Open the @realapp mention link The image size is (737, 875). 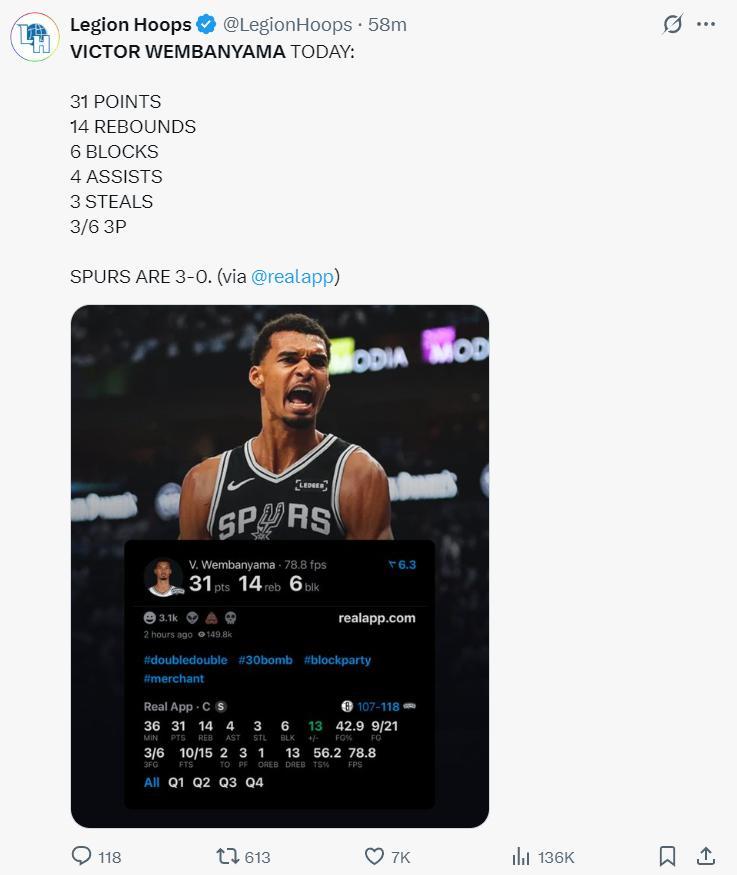click(292, 277)
